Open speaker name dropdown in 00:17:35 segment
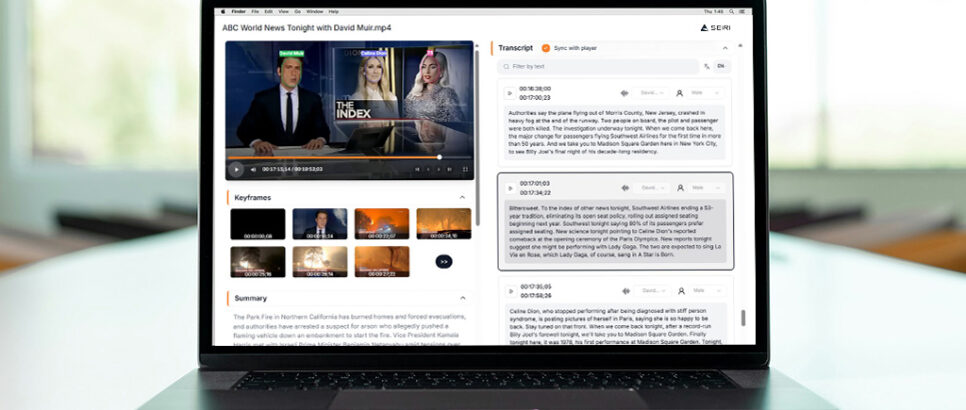Screen dimensions: 966x410 [654, 291]
